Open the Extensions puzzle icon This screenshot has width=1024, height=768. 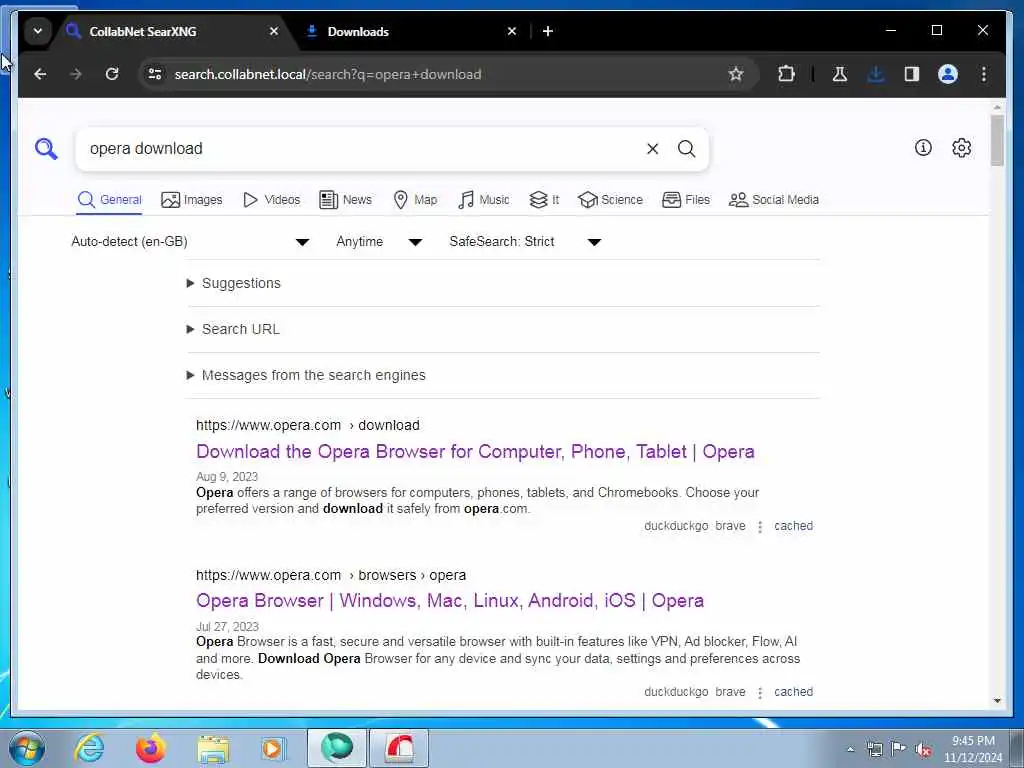click(x=786, y=74)
